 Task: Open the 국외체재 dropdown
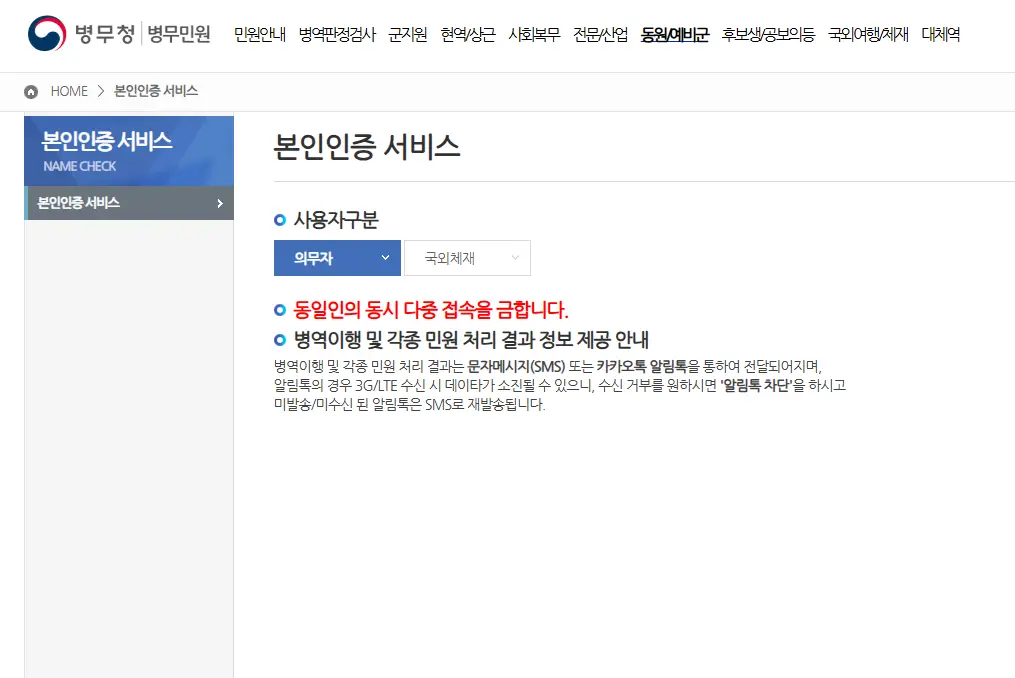[466, 257]
